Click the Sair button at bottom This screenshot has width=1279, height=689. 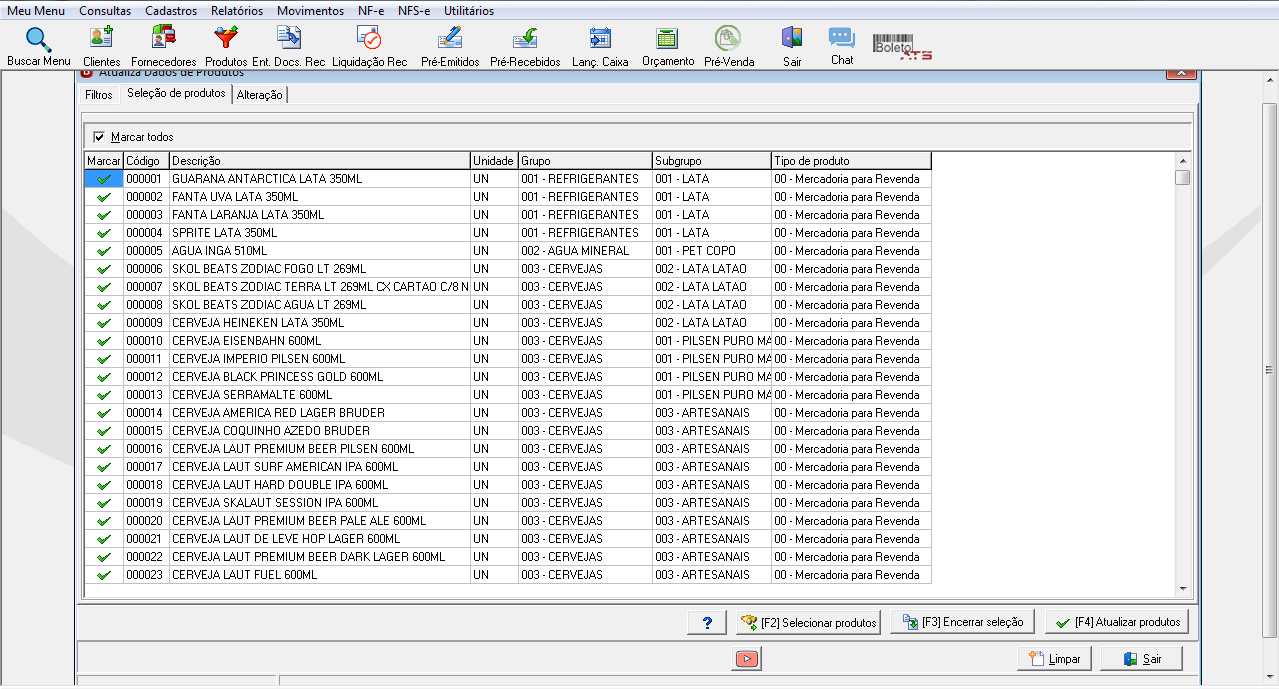(1141, 659)
